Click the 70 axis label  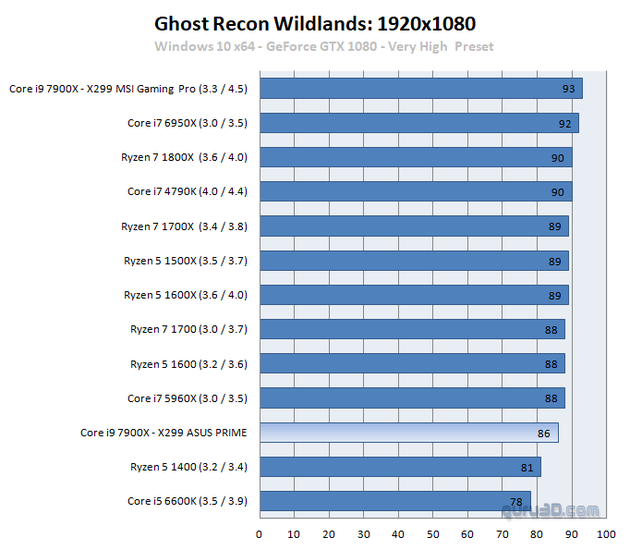pos(502,534)
